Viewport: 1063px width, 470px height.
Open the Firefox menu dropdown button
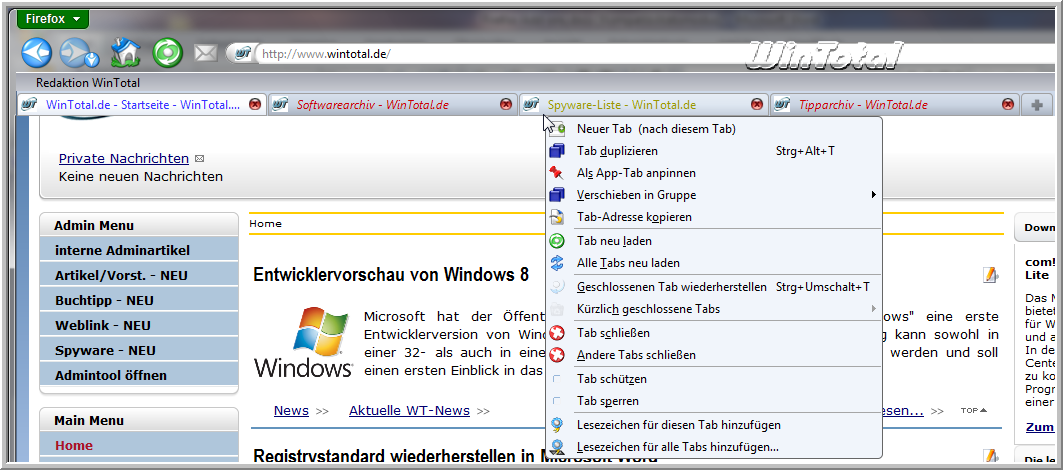(x=53, y=19)
